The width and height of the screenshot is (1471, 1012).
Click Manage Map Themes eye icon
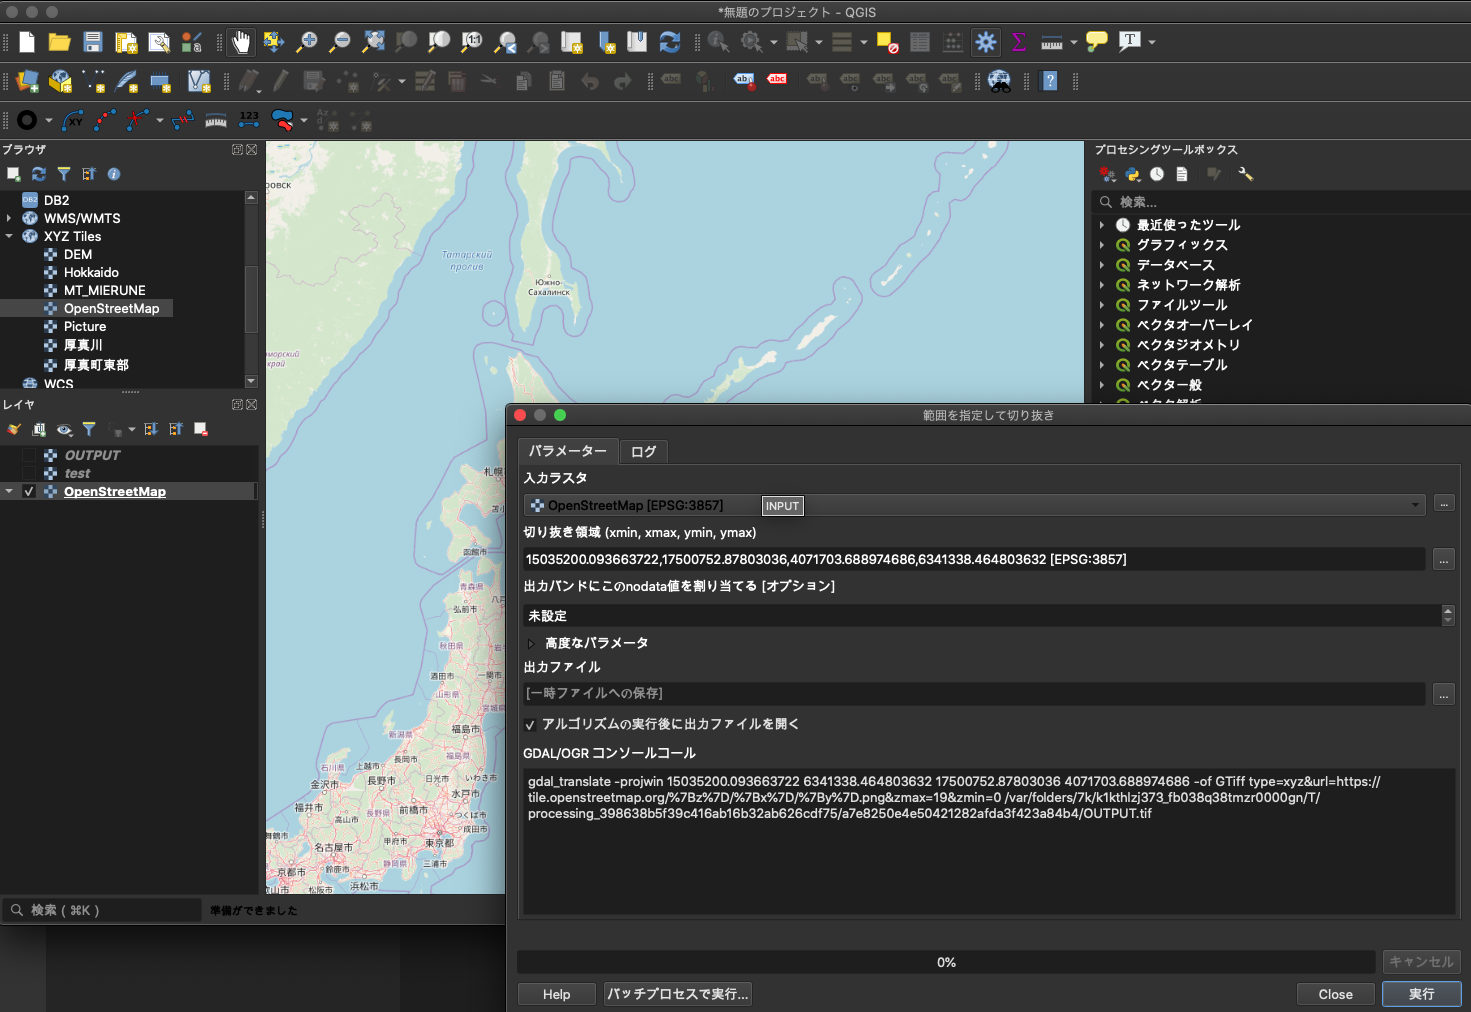tap(64, 429)
